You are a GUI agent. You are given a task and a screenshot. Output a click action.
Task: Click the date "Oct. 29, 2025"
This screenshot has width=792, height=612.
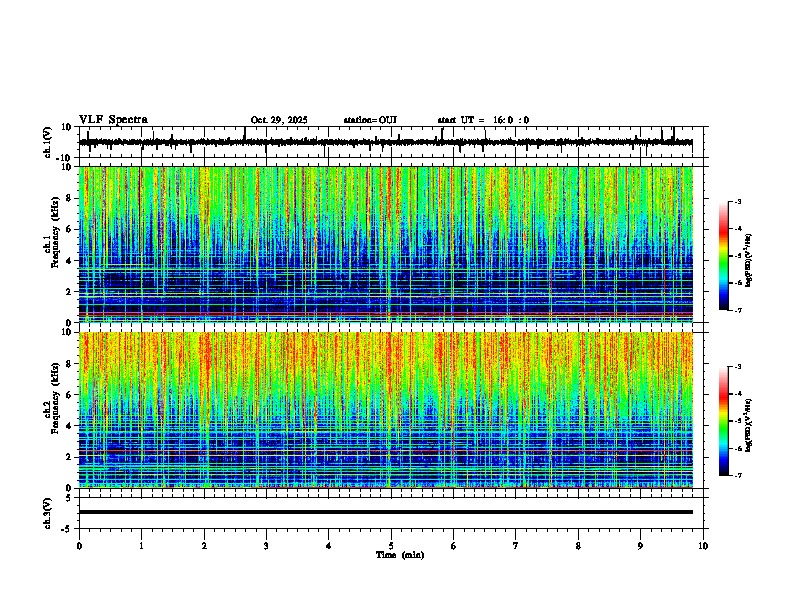click(279, 120)
